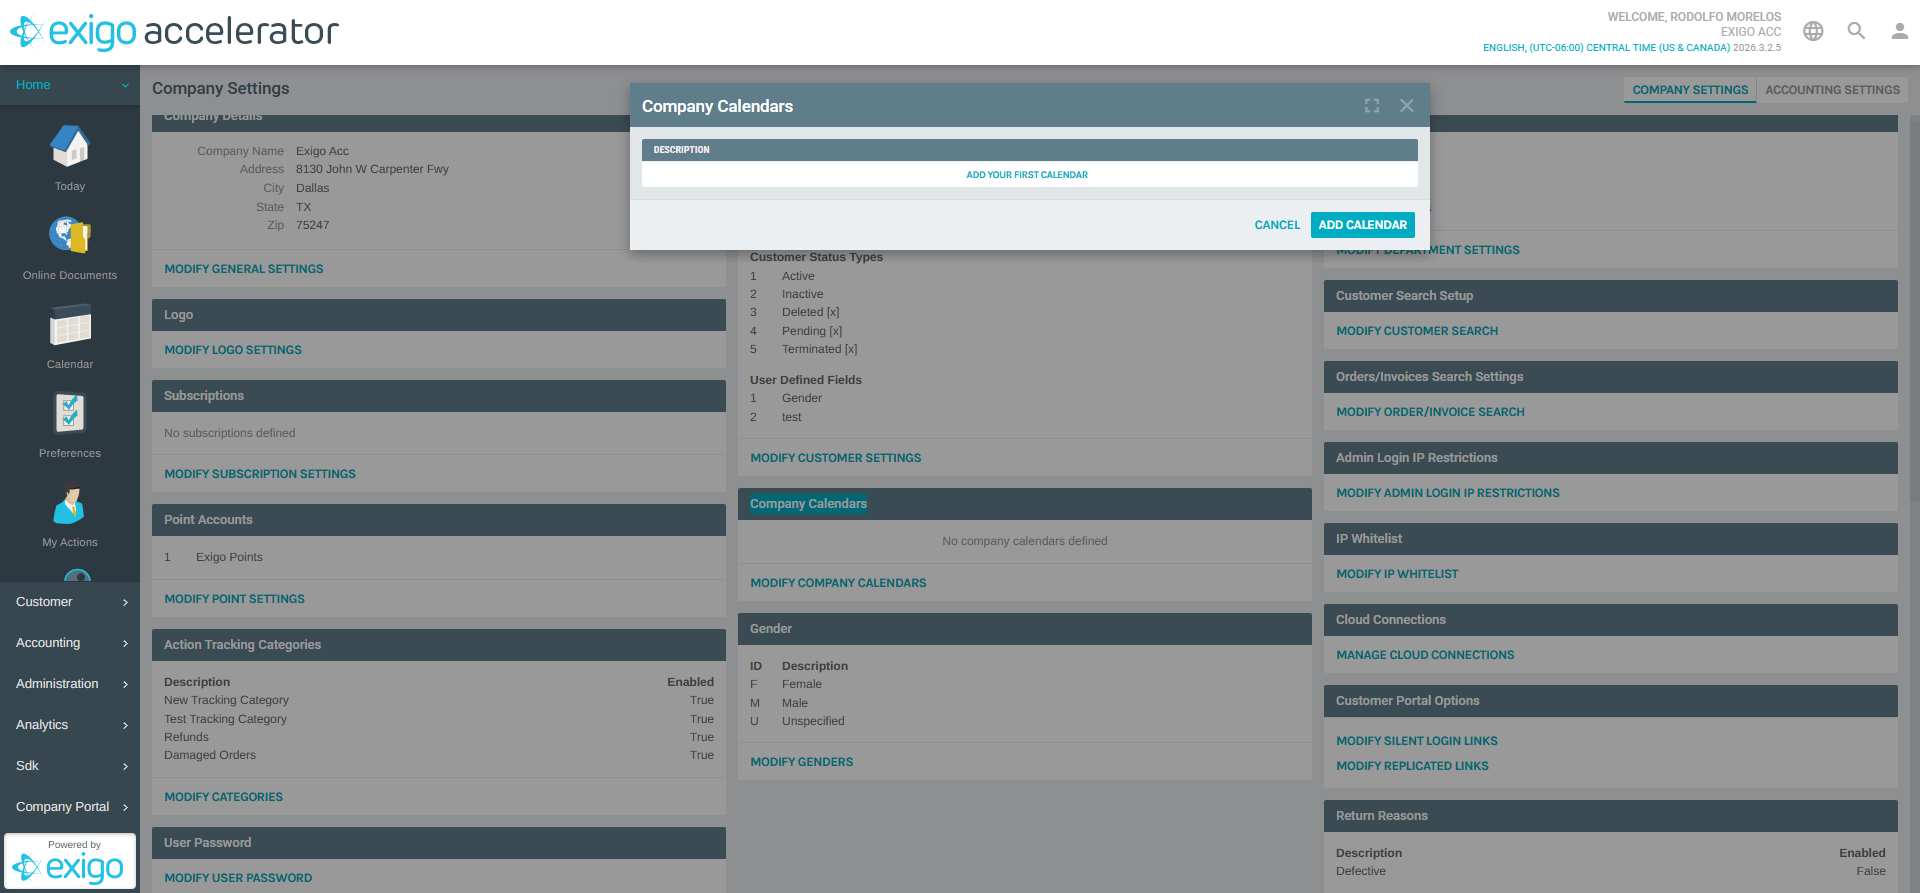Expand the Customer sidebar section

point(70,602)
